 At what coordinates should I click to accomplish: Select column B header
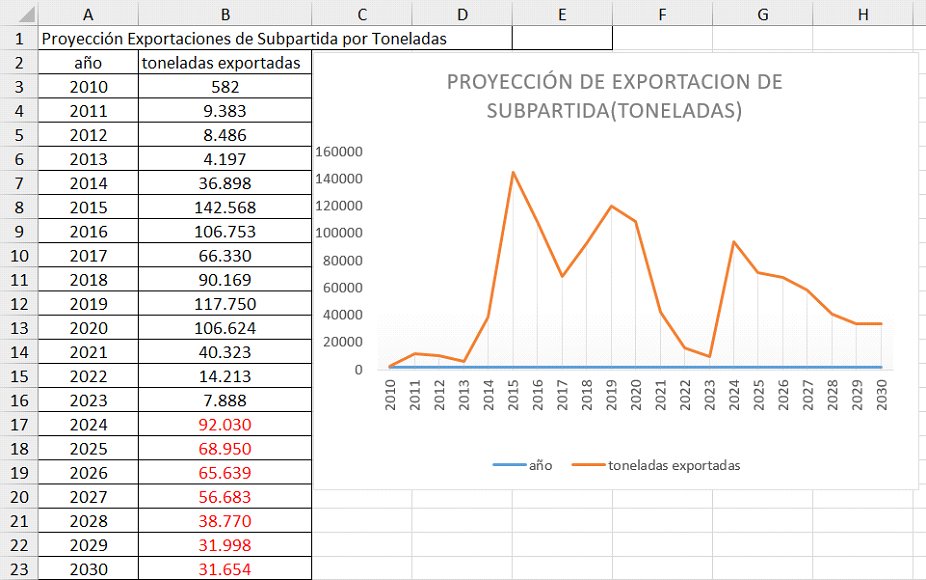[x=224, y=15]
